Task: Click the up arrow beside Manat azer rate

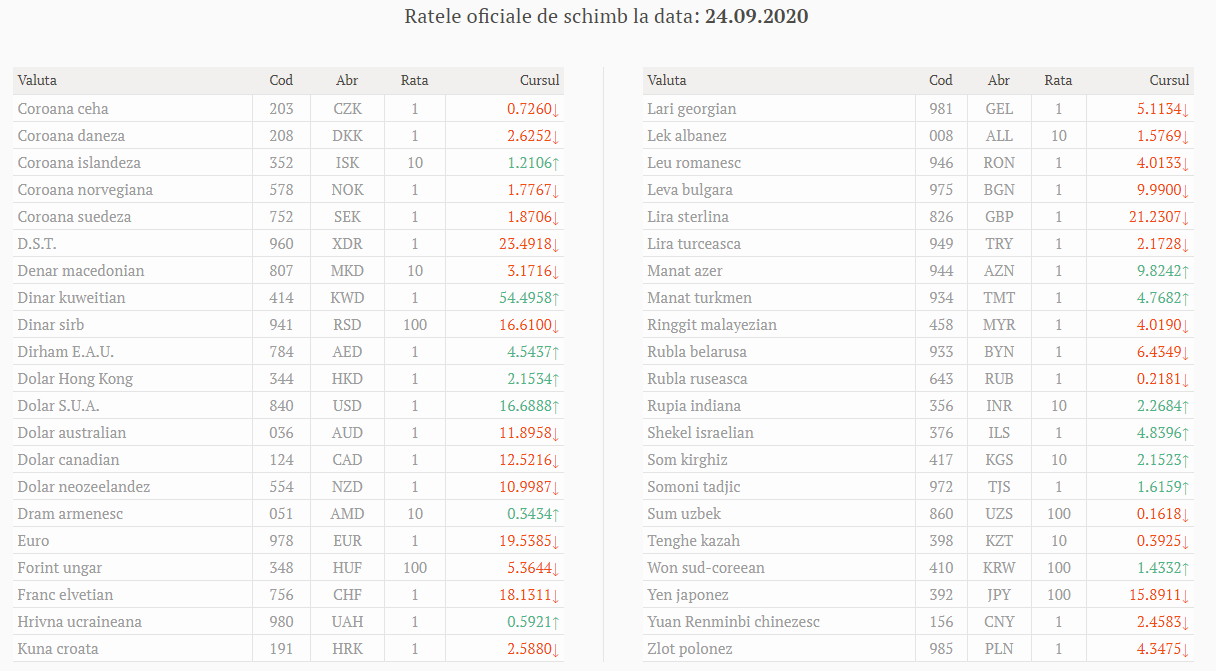Action: pyautogui.click(x=1186, y=271)
